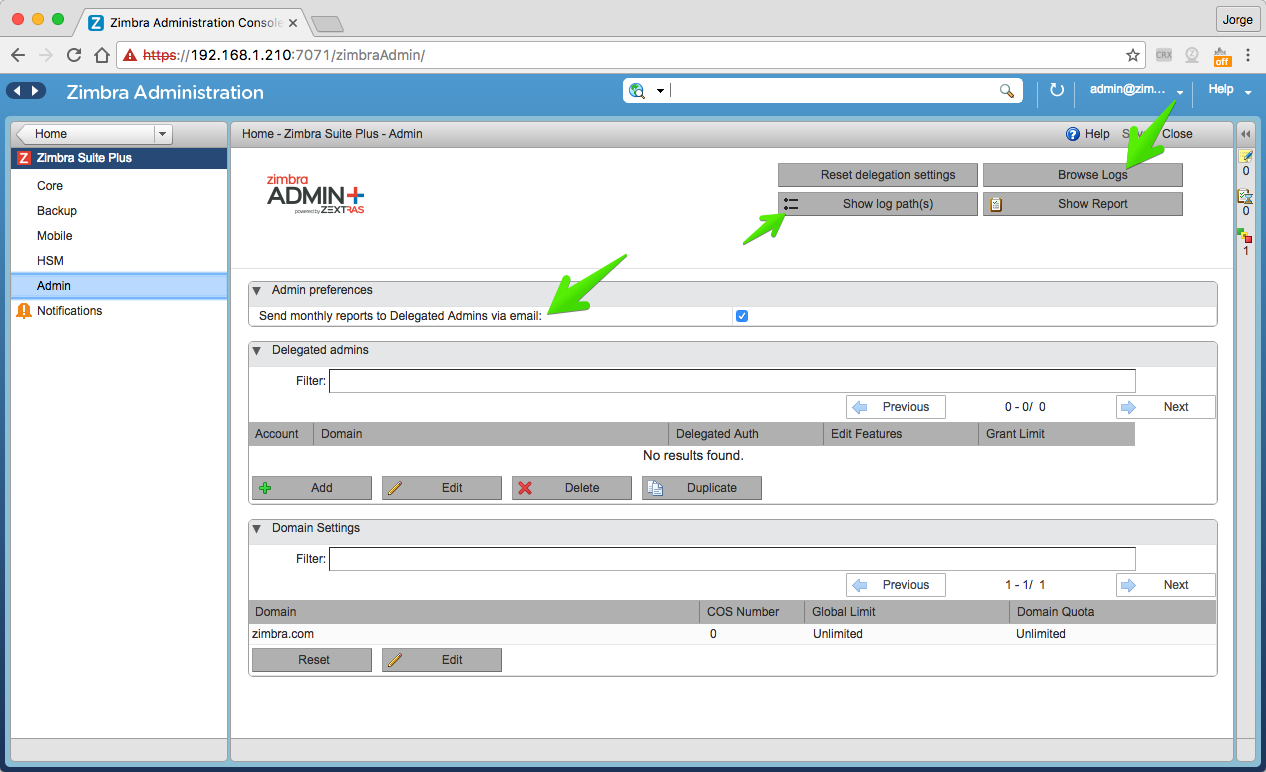Click Previous in Delegated admins
The width and height of the screenshot is (1266, 772).
point(896,407)
